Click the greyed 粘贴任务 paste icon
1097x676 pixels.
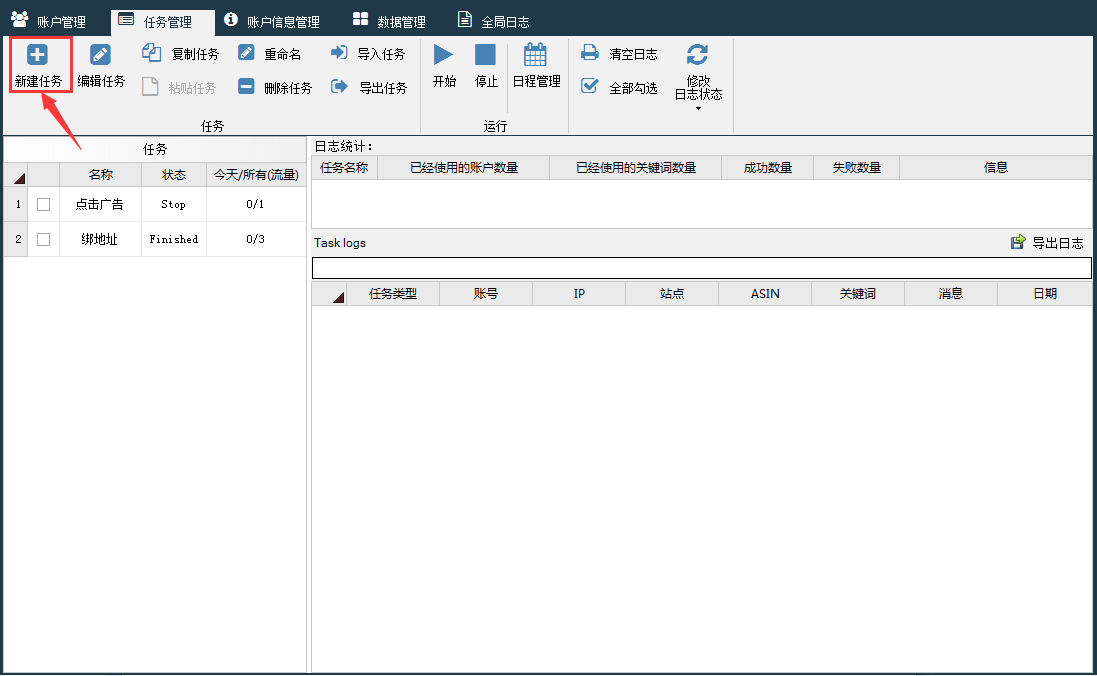[150, 87]
